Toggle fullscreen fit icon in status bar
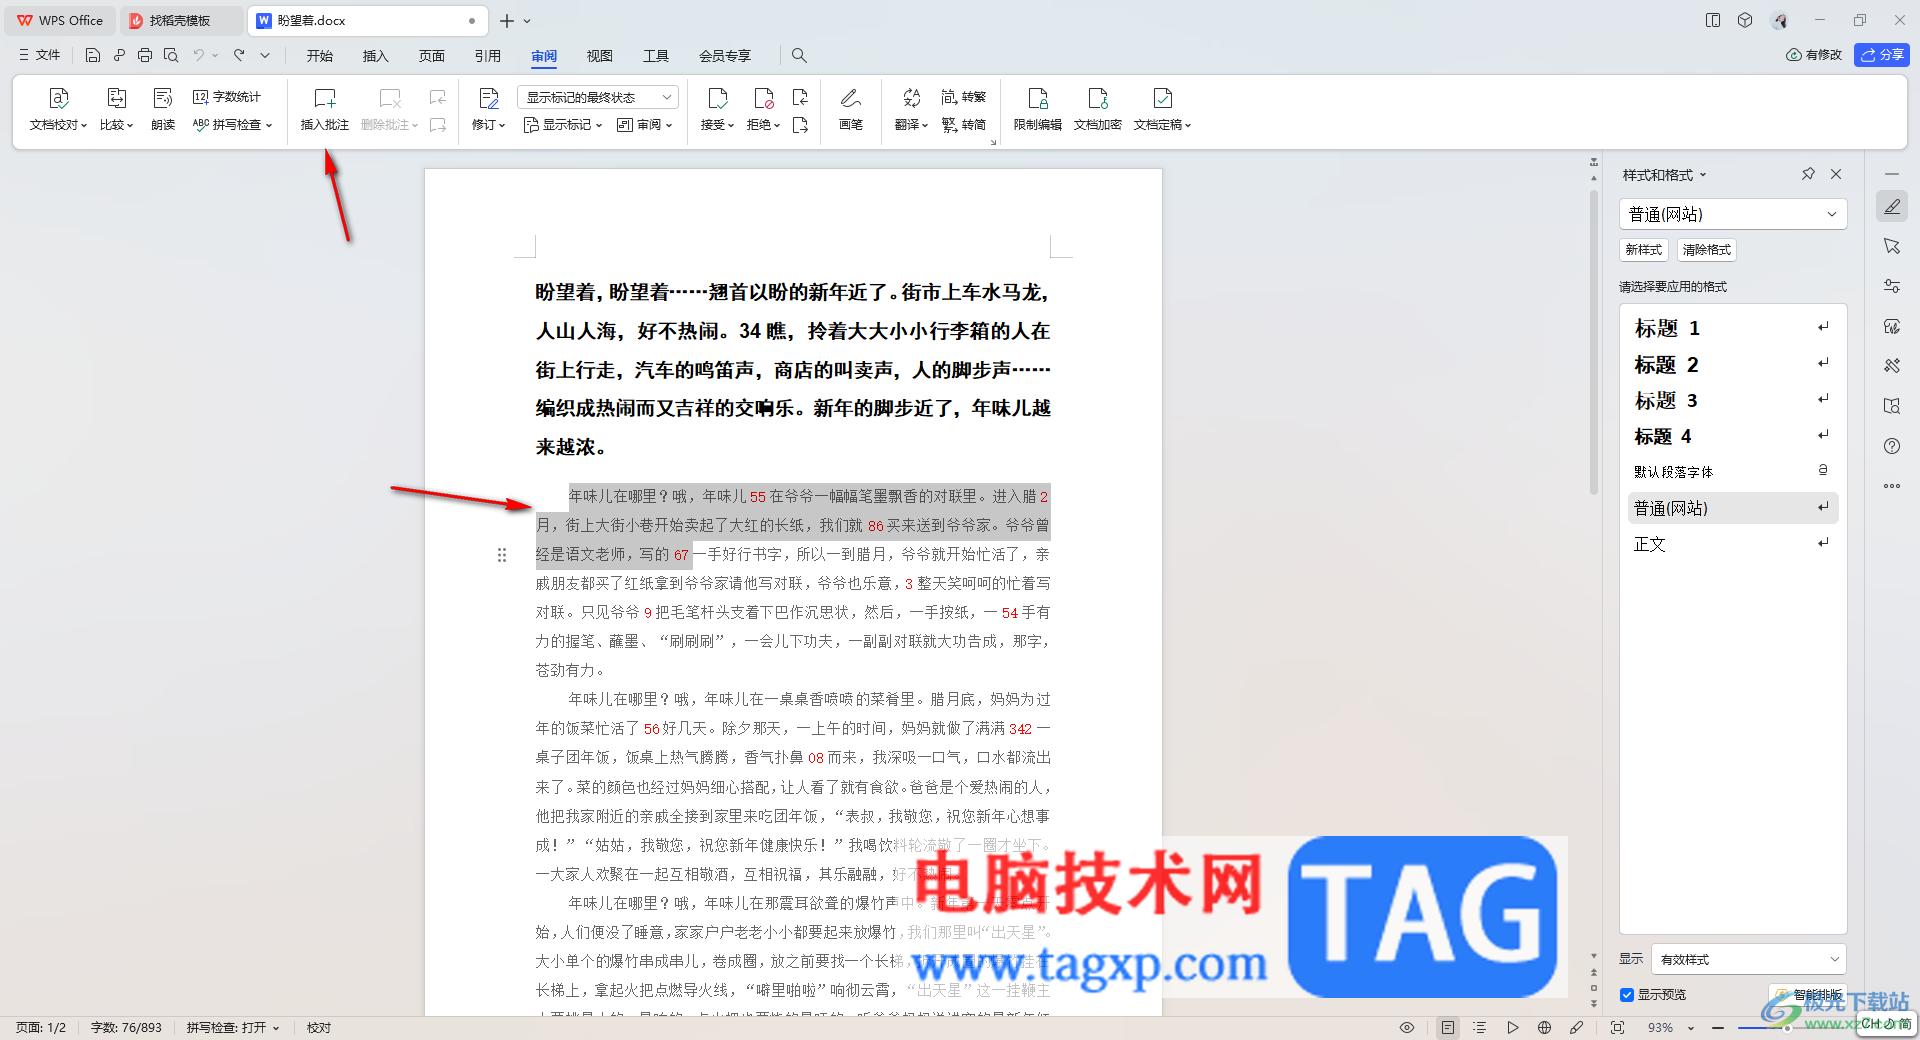Screen dimensions: 1920x1040 (x=1617, y=1027)
